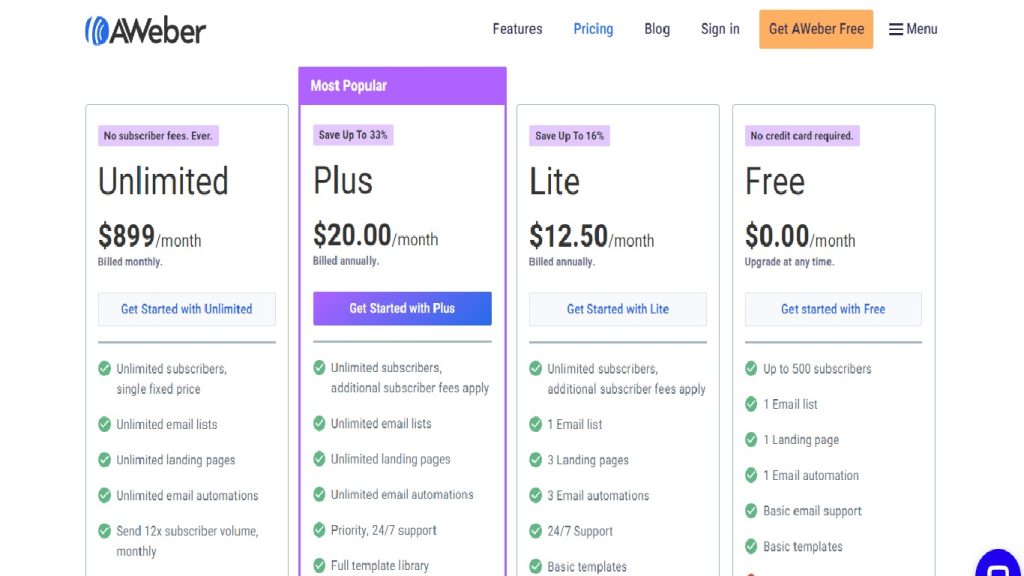Click the Billed monthly. note
1024x576 pixels.
130,262
